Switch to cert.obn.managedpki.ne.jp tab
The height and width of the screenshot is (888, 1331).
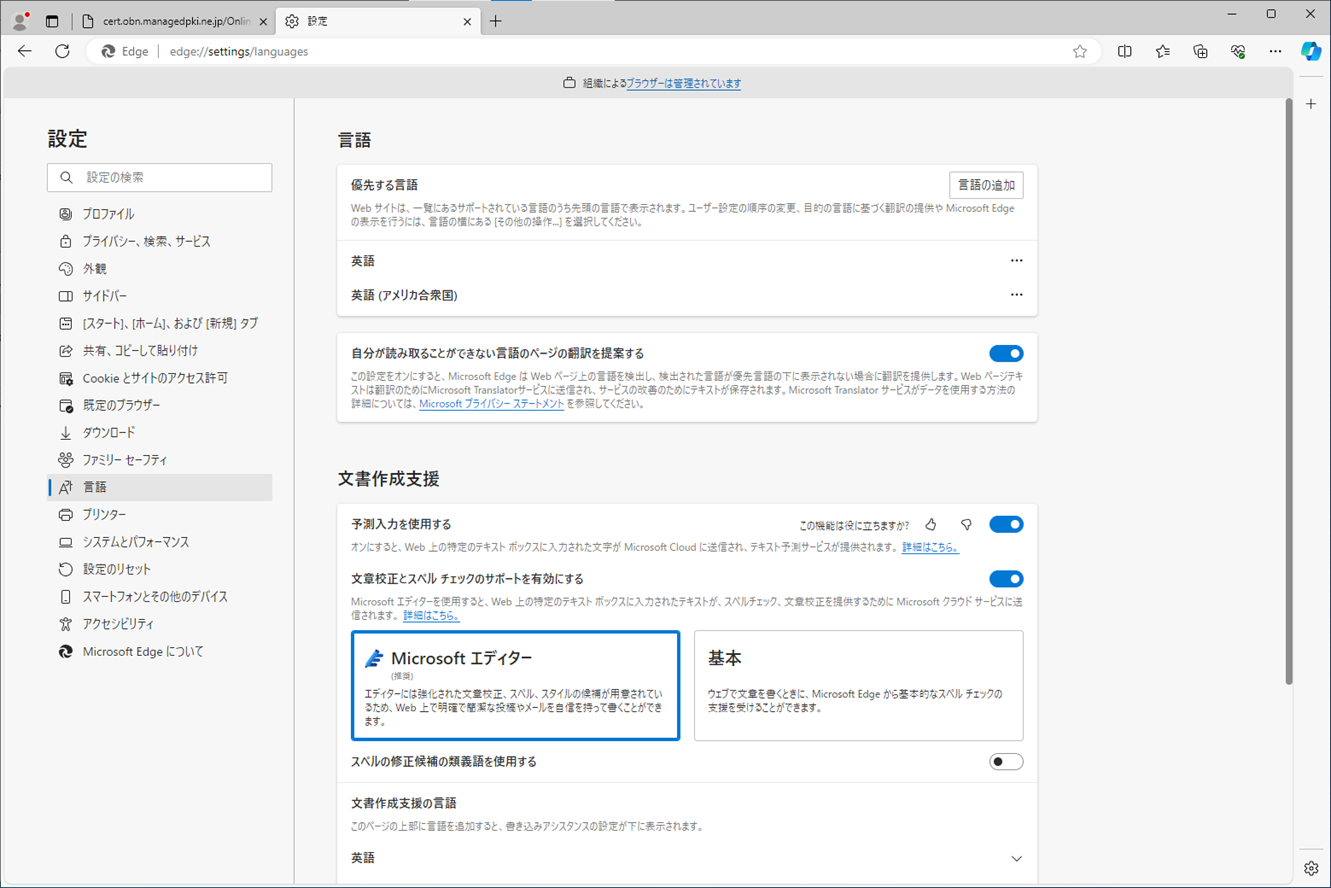(x=175, y=21)
